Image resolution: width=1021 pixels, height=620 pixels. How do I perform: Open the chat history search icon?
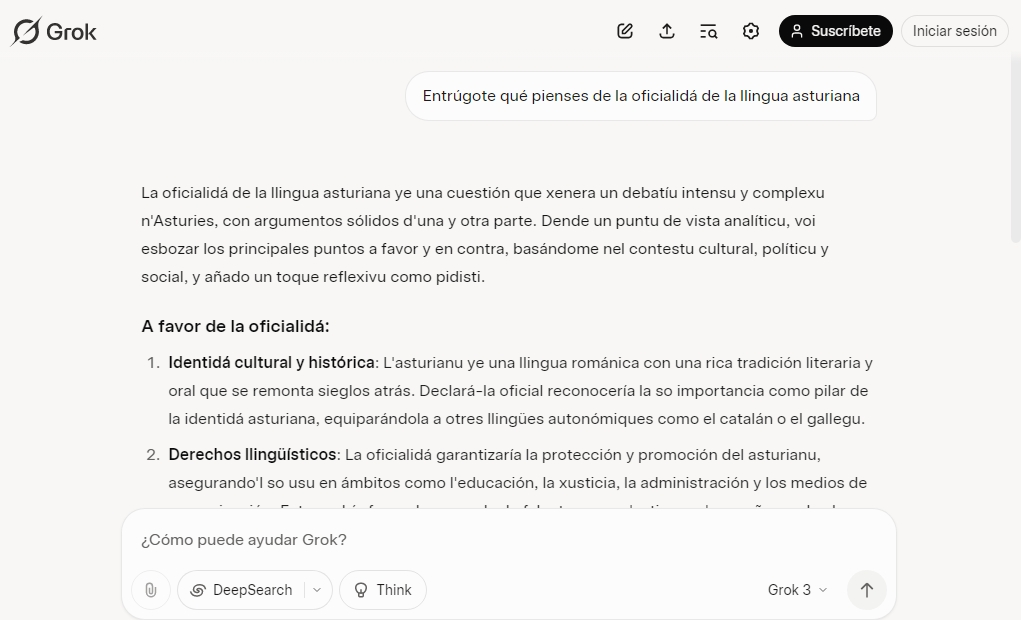point(708,31)
